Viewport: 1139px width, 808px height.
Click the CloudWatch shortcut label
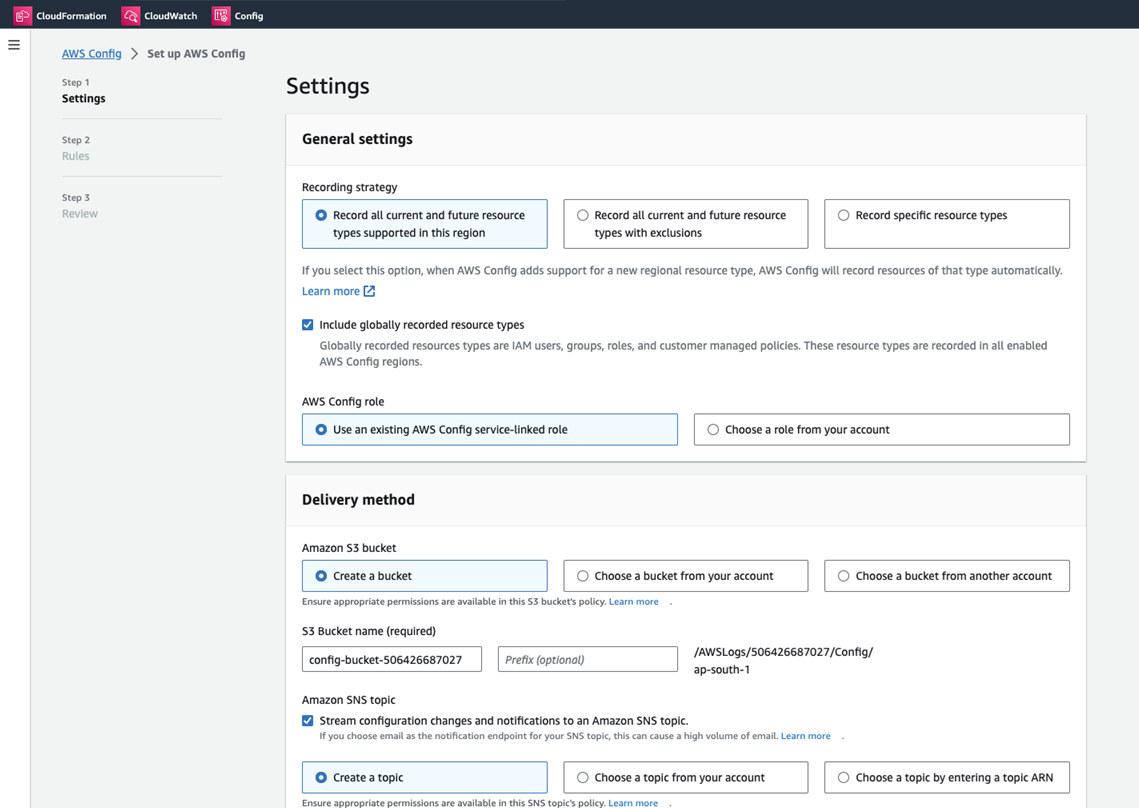pyautogui.click(x=171, y=16)
